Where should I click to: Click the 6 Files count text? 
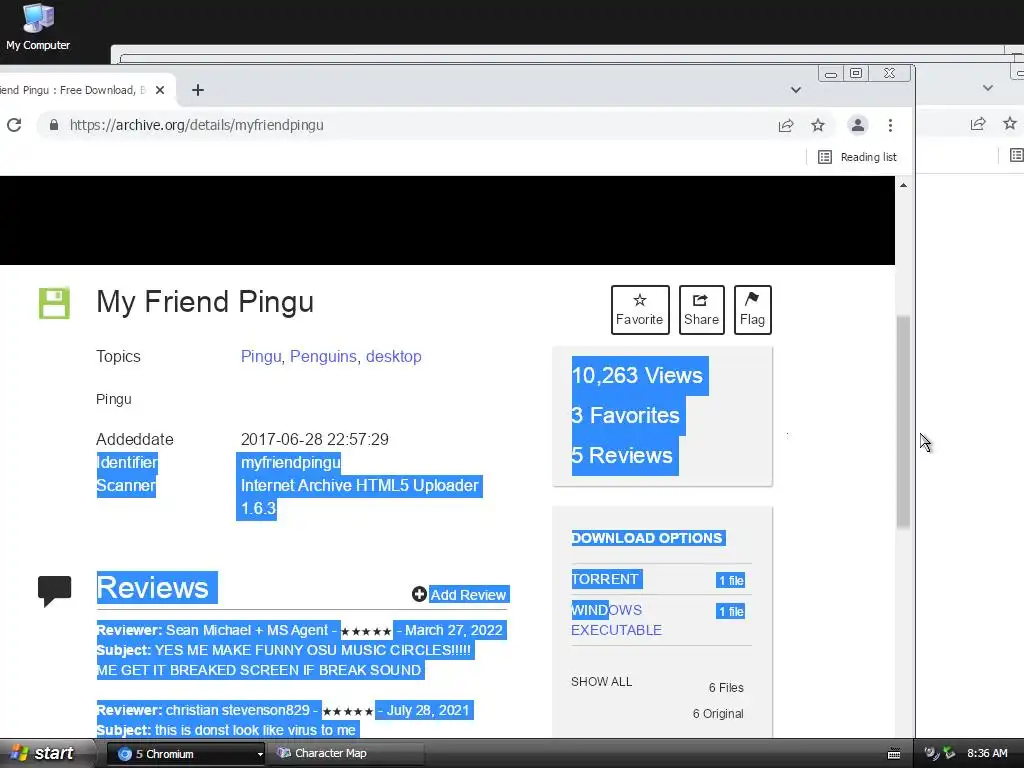726,688
